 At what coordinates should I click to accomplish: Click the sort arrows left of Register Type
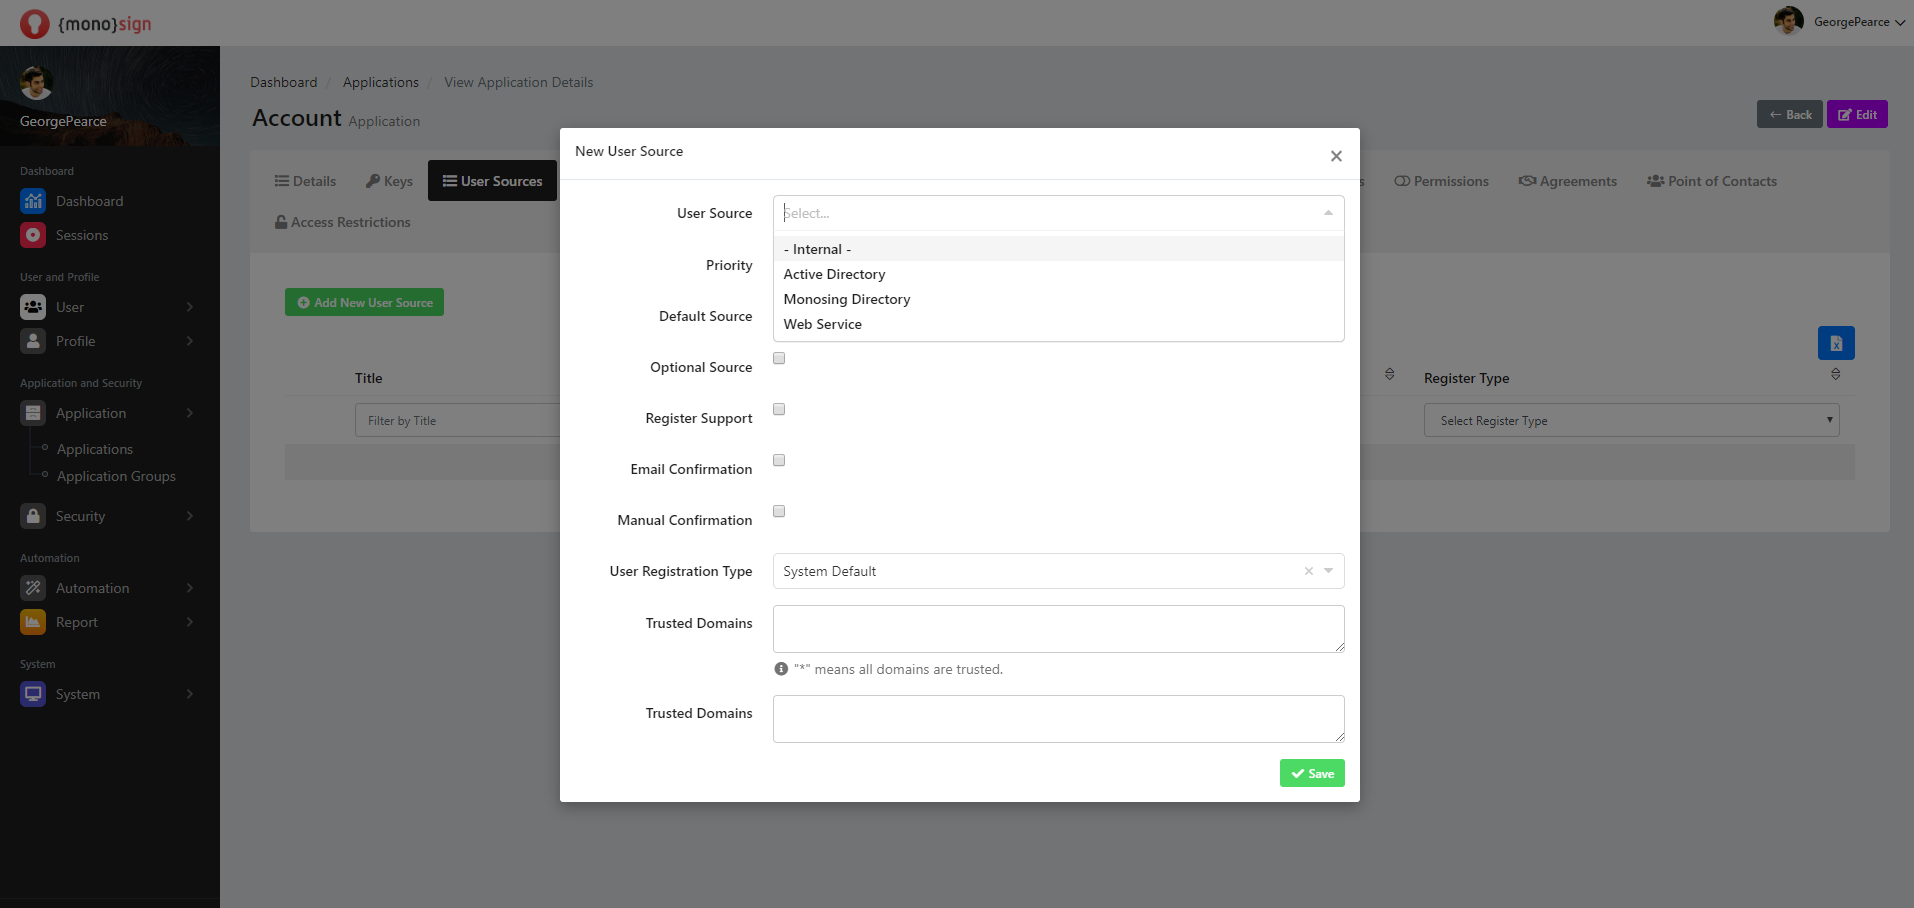(x=1389, y=374)
